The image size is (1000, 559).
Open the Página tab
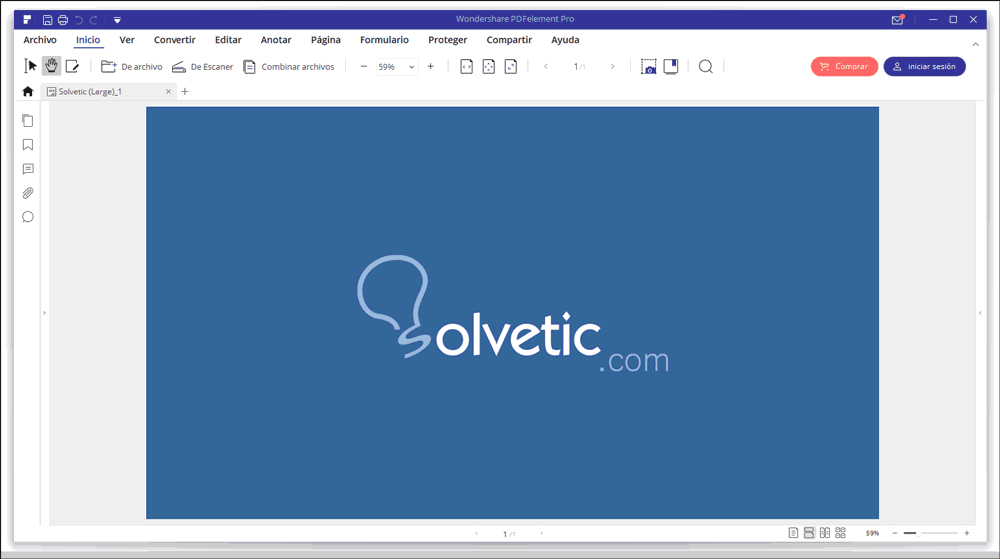tap(325, 40)
